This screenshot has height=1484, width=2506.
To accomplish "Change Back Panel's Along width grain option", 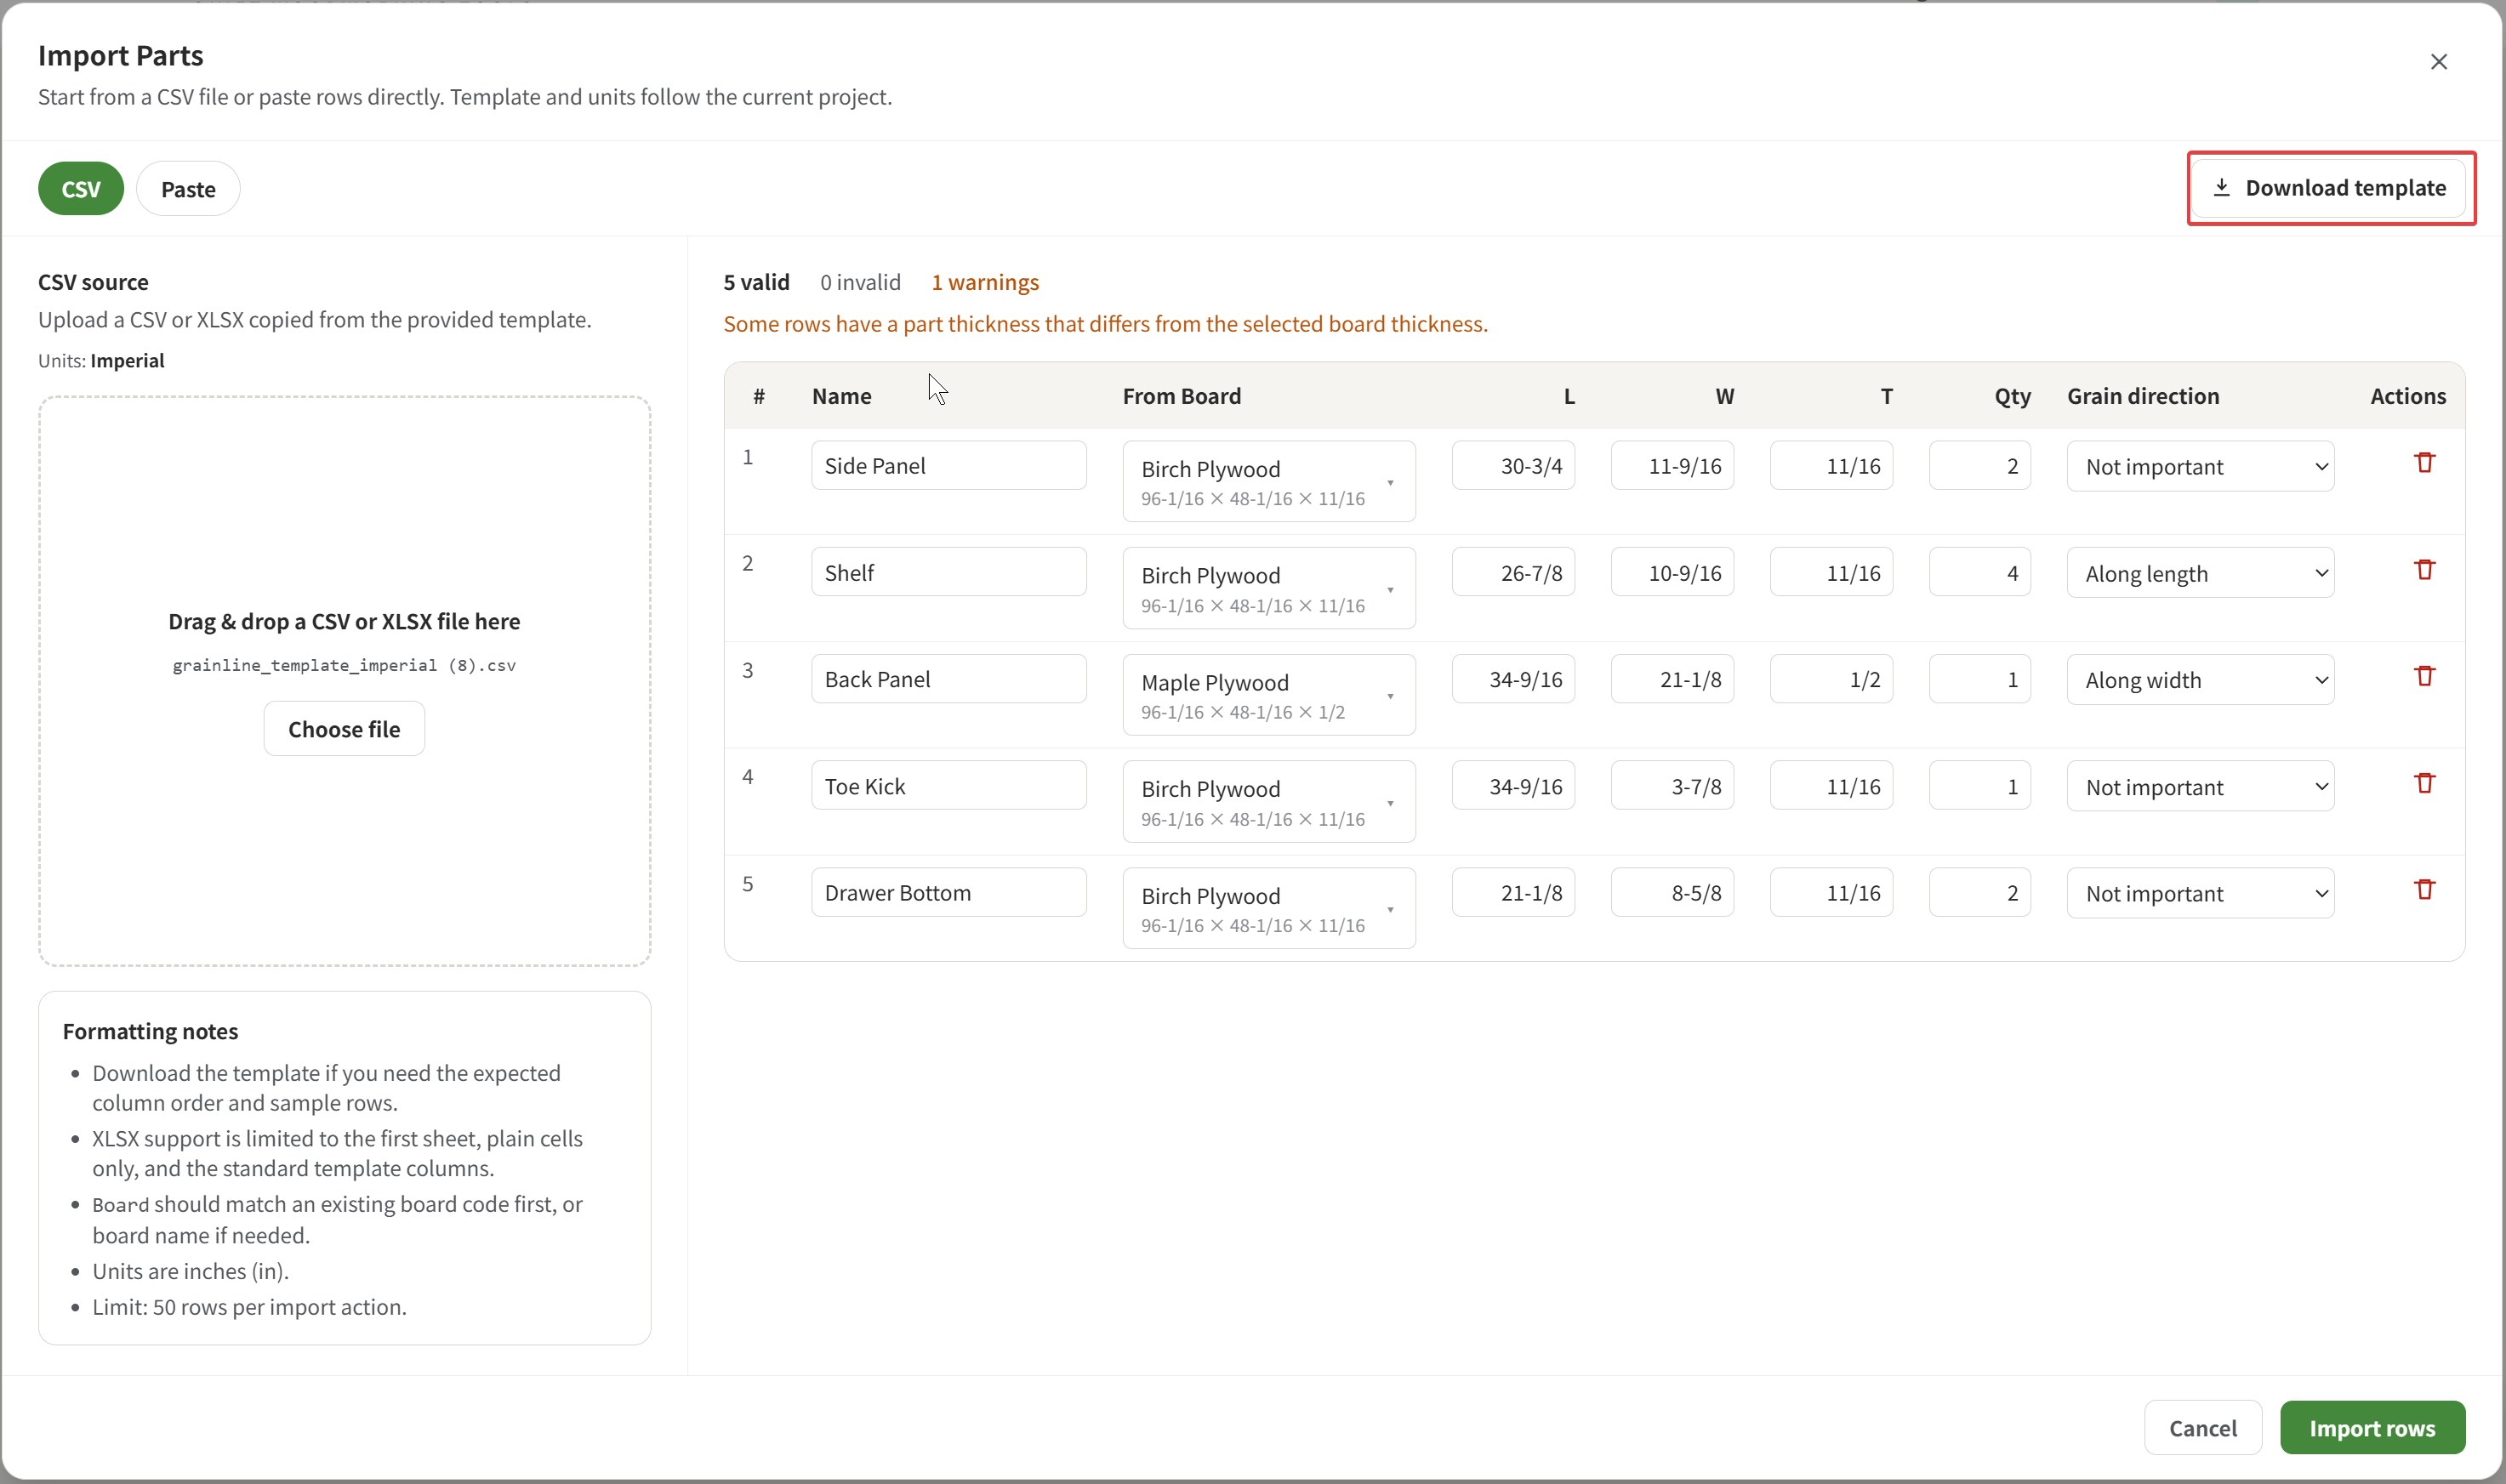I will (x=2199, y=680).
